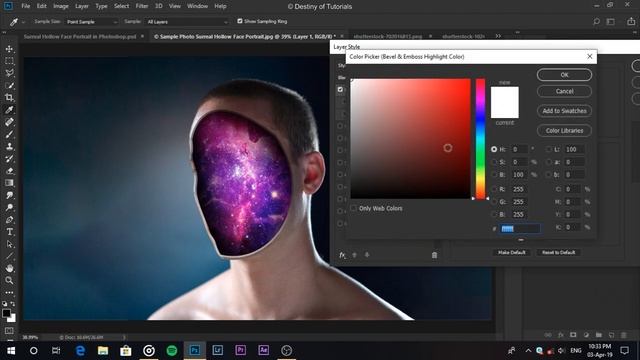Viewport: 640px width, 360px height.
Task: Select the Line tool
Action: click(x=9, y=256)
